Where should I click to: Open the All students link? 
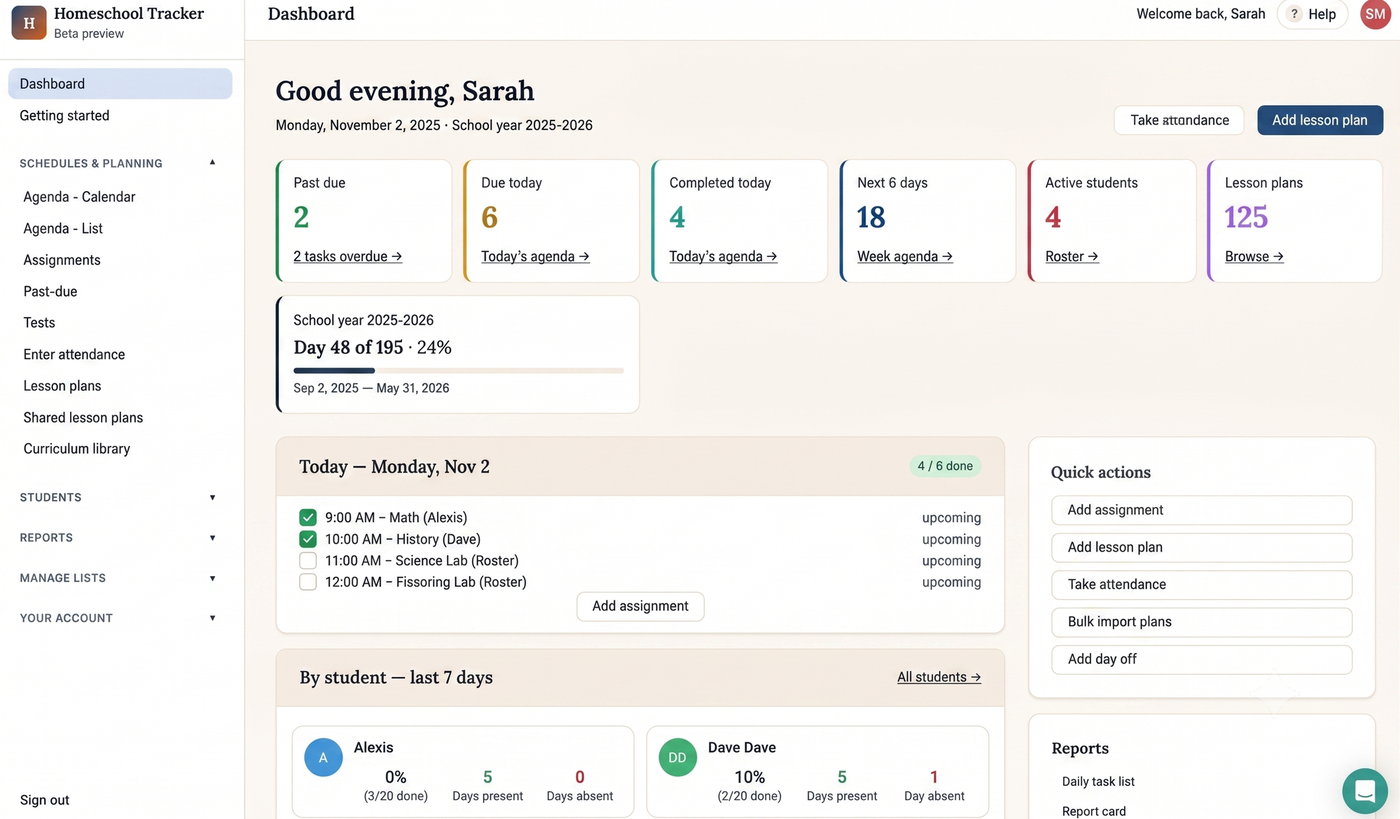coord(939,677)
